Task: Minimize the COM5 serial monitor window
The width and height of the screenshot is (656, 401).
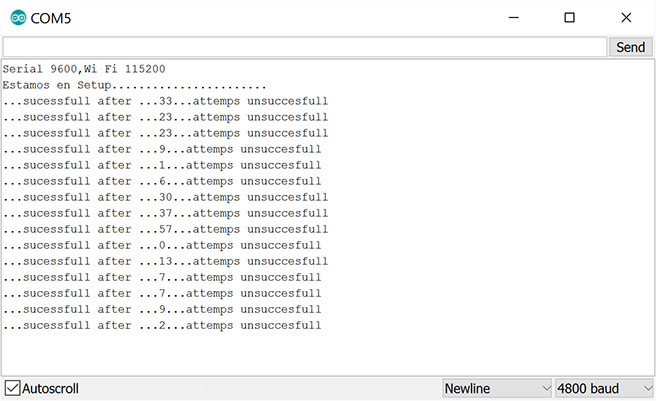Action: [x=514, y=18]
